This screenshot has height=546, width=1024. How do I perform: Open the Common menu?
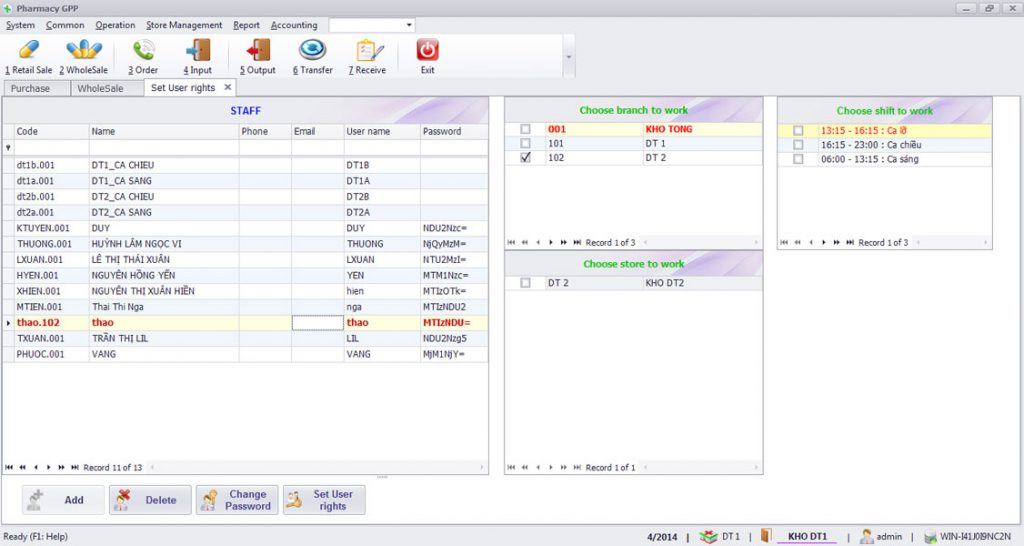(65, 25)
